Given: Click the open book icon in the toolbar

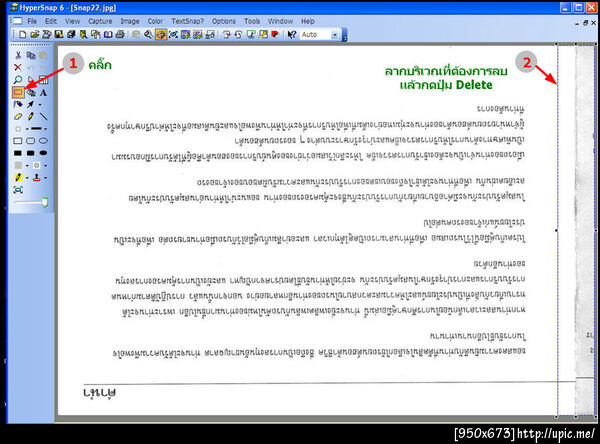Looking at the screenshot, I should 108,35.
